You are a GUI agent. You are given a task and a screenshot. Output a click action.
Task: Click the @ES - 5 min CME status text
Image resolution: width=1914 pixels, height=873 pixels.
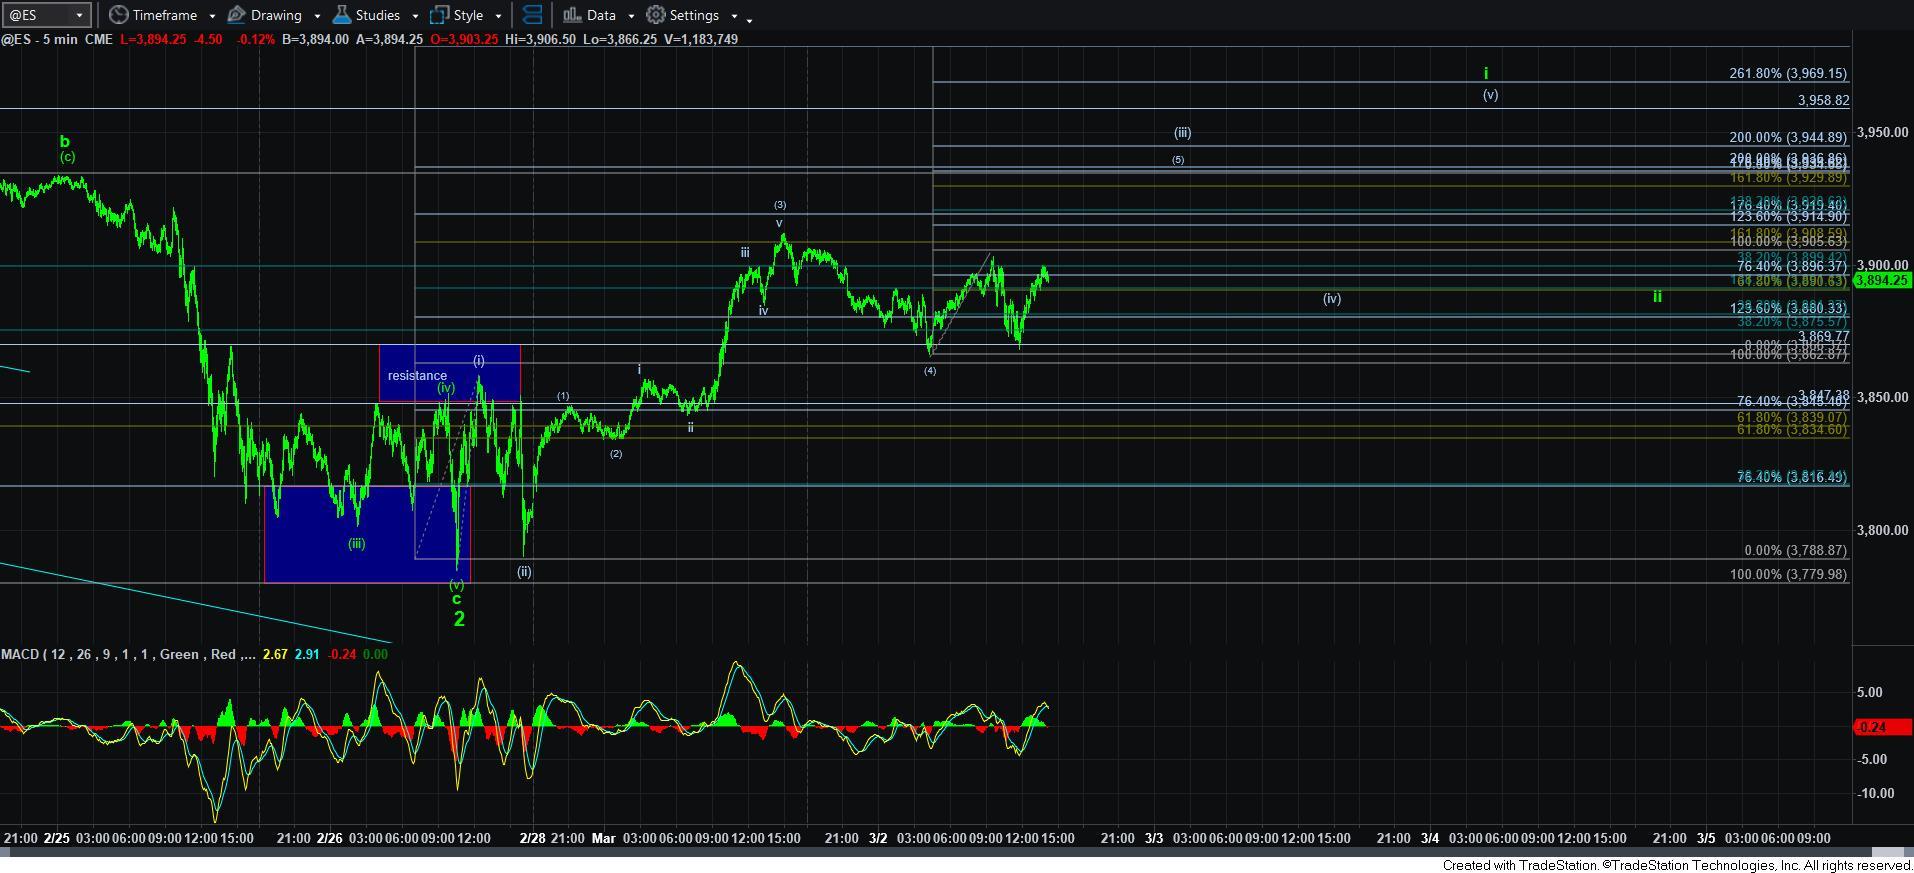tap(57, 39)
